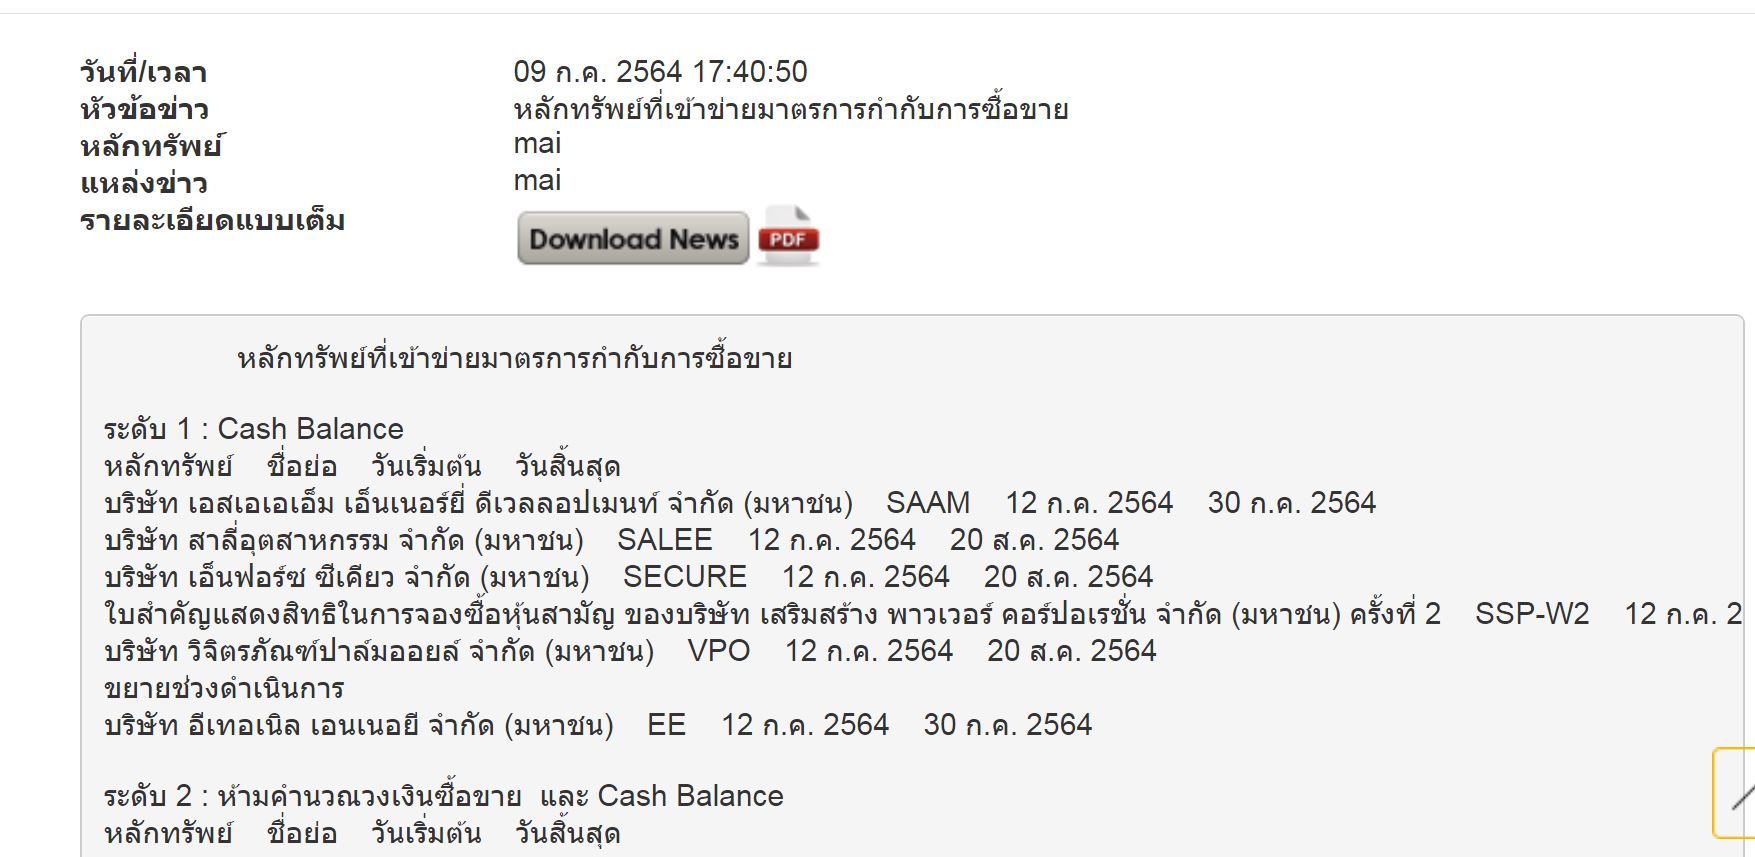1755x857 pixels.
Task: Click the EE ticker symbol
Action: point(667,725)
